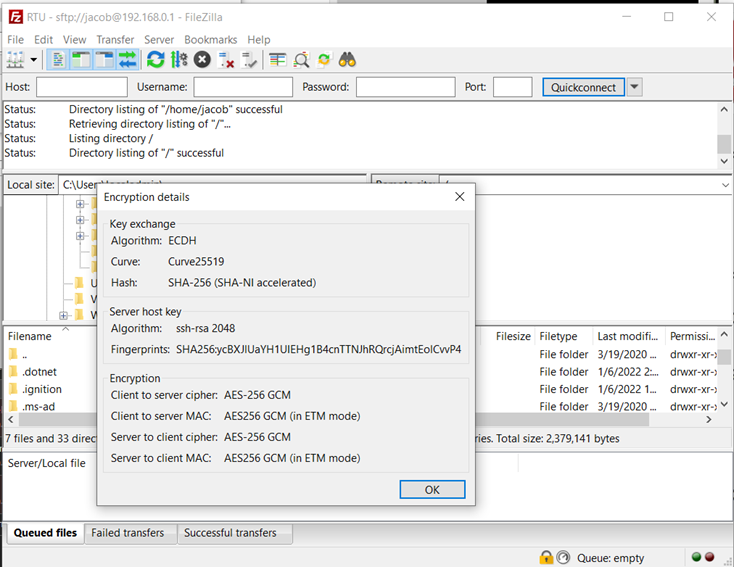Toggle transfer queue display icon
The image size is (734, 567).
point(127,60)
